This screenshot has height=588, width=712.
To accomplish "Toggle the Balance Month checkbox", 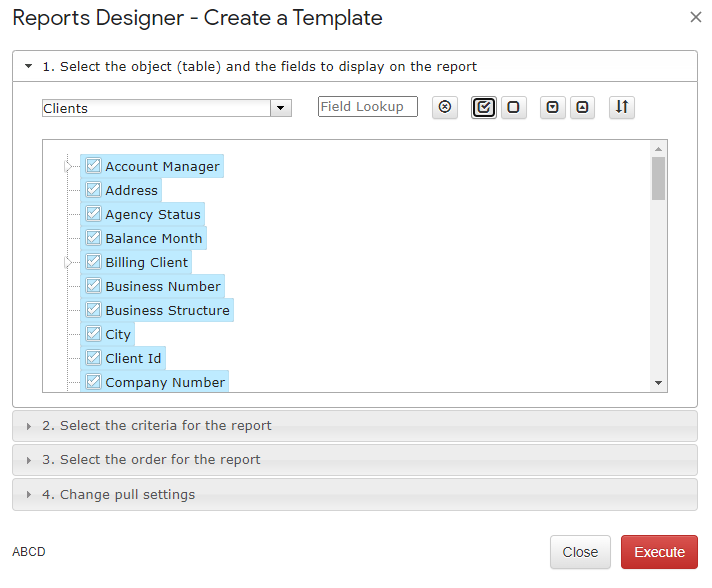I will [x=93, y=237].
